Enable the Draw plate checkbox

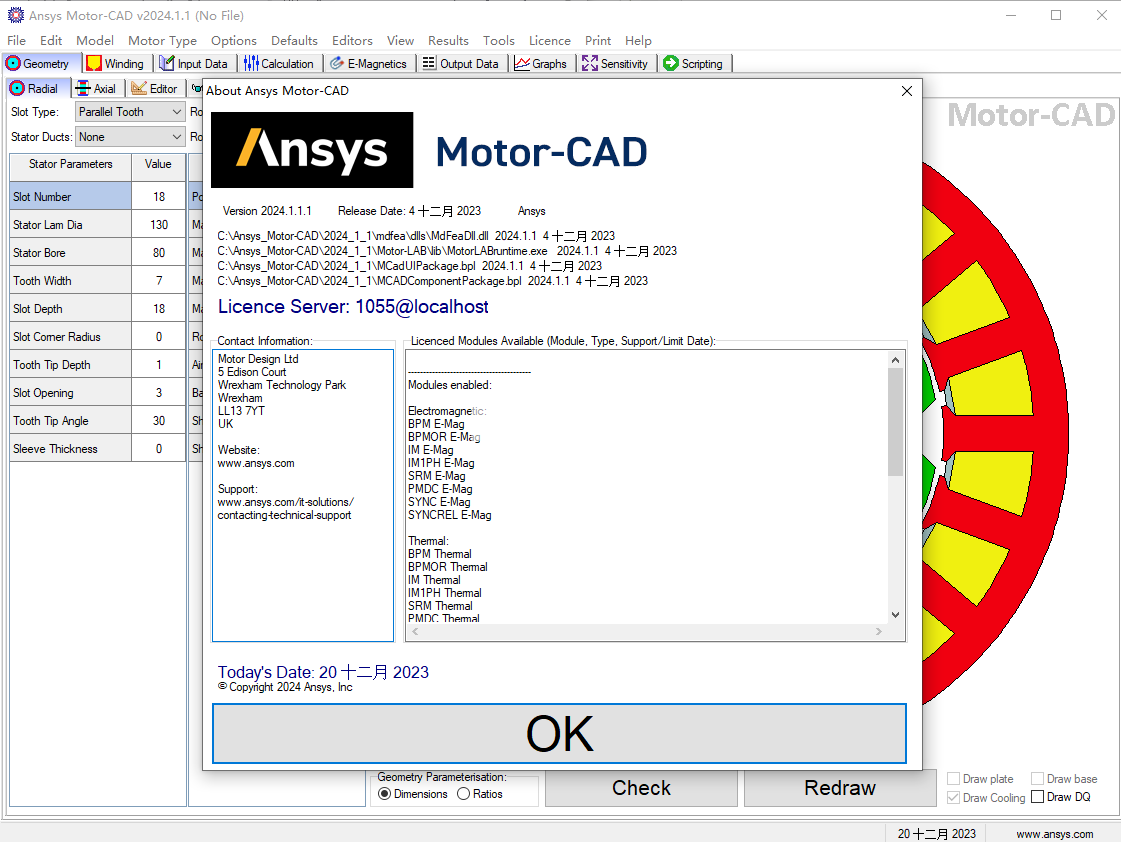953,778
